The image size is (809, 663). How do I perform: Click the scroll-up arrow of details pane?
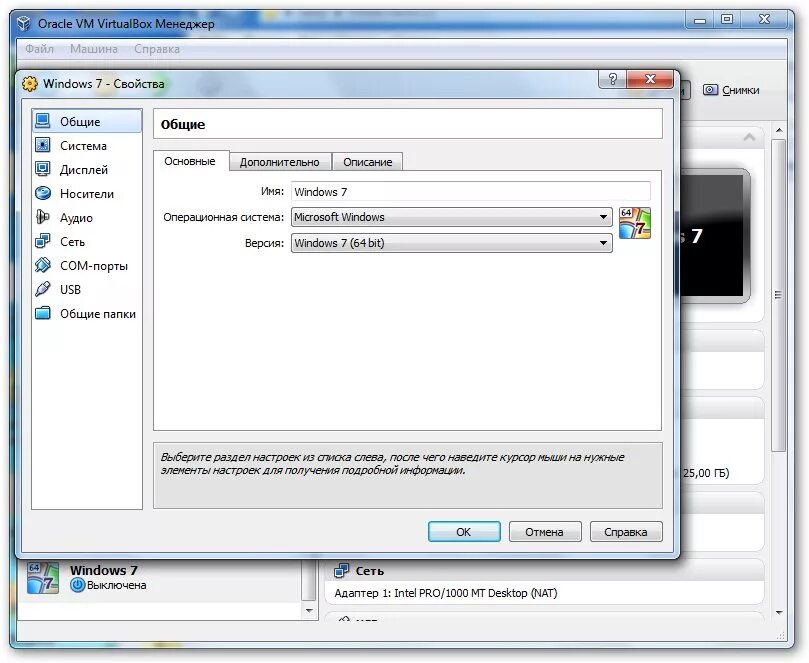[x=779, y=131]
